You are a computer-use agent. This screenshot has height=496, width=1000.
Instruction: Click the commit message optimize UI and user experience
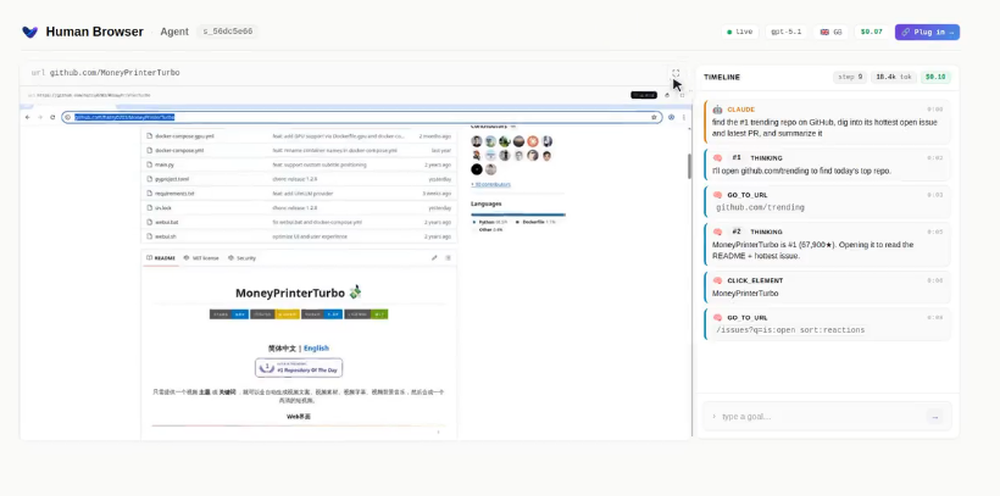pos(310,237)
